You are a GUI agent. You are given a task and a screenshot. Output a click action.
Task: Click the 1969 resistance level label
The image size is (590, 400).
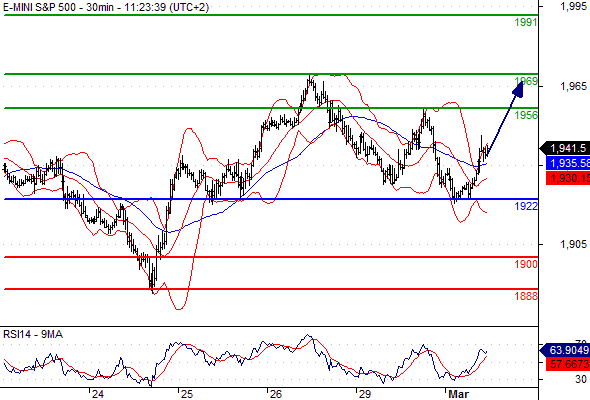click(x=526, y=81)
